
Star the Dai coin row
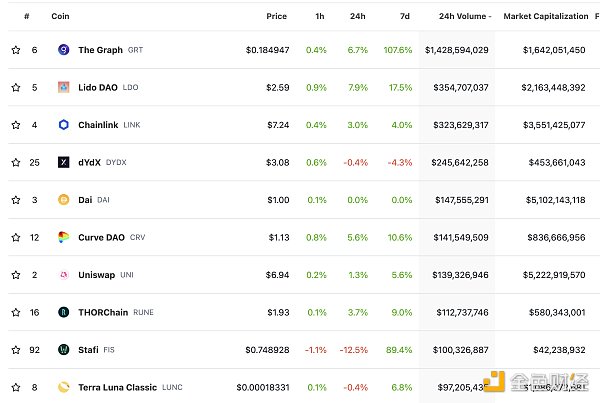pos(16,200)
